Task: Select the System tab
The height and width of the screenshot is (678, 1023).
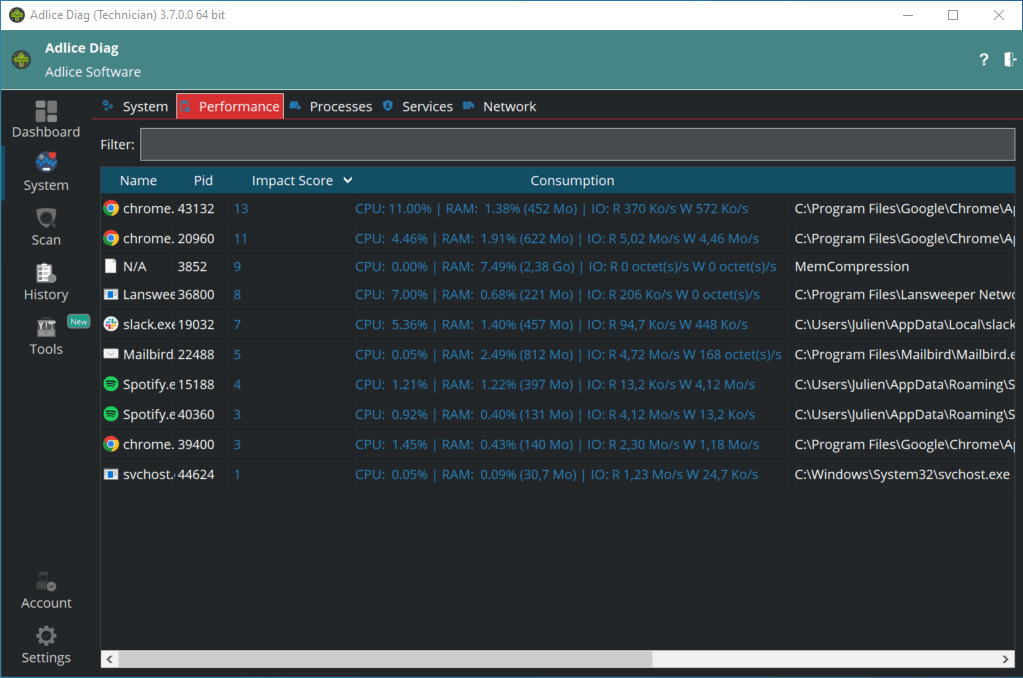Action: click(x=145, y=107)
